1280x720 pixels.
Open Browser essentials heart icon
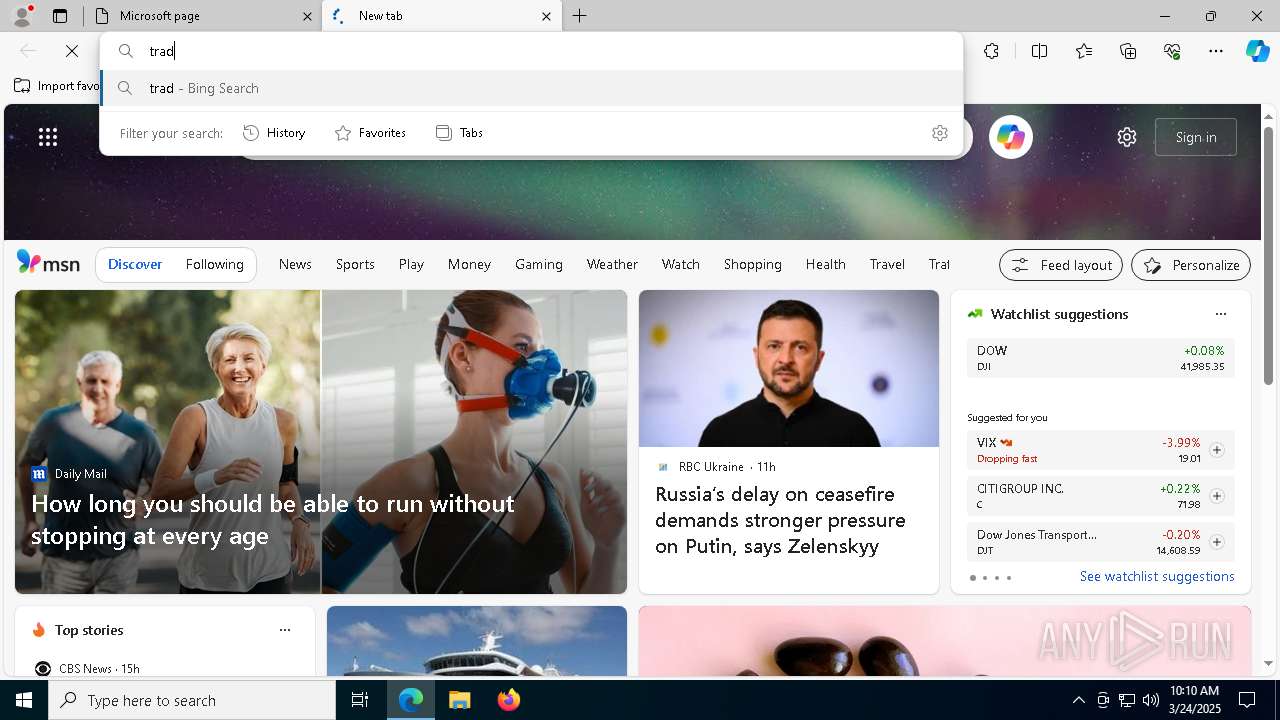tap(1172, 51)
